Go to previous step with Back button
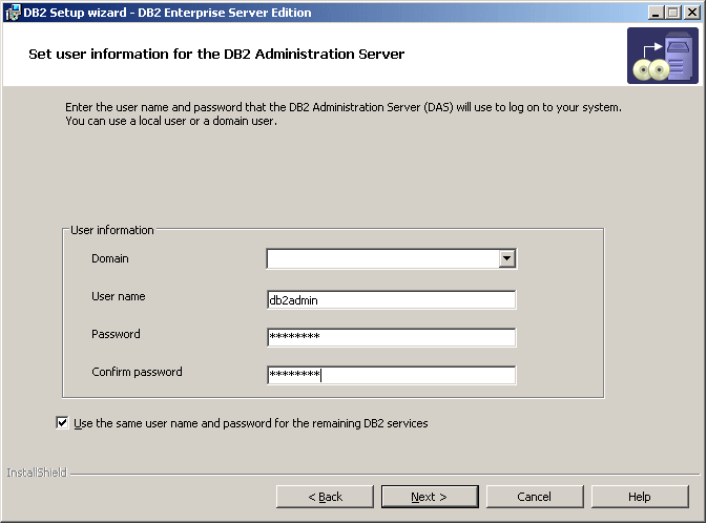Viewport: 706px width, 523px height. pos(325,496)
